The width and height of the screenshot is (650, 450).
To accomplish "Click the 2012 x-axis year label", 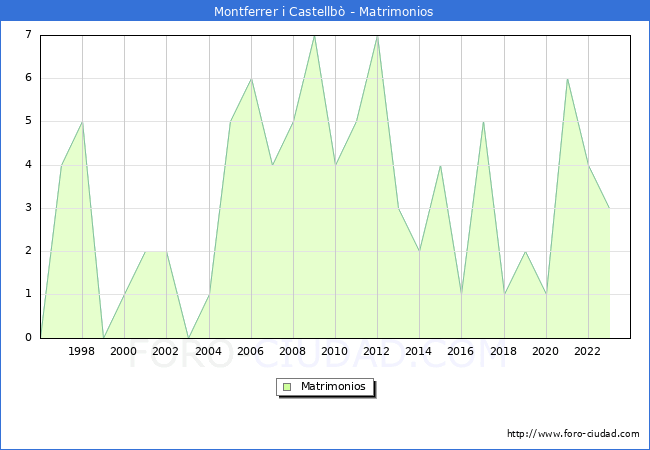I will pyautogui.click(x=377, y=351).
